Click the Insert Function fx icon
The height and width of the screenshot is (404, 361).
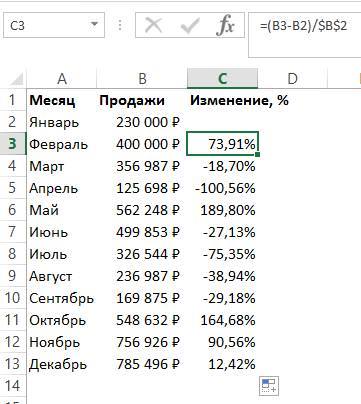(x=226, y=25)
